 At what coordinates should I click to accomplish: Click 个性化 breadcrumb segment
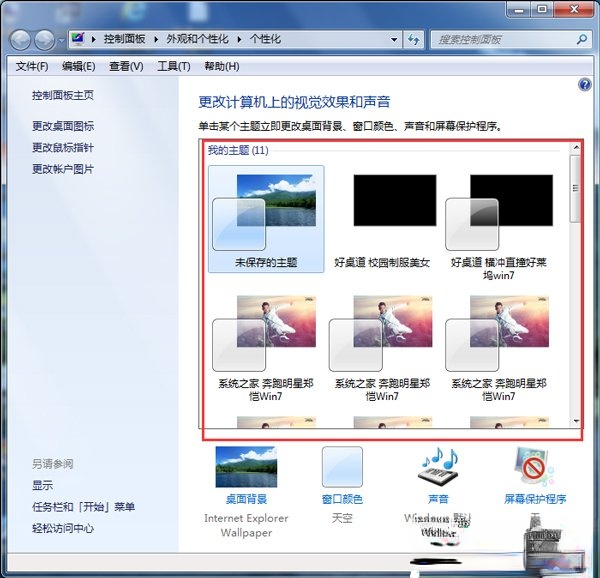coord(265,39)
